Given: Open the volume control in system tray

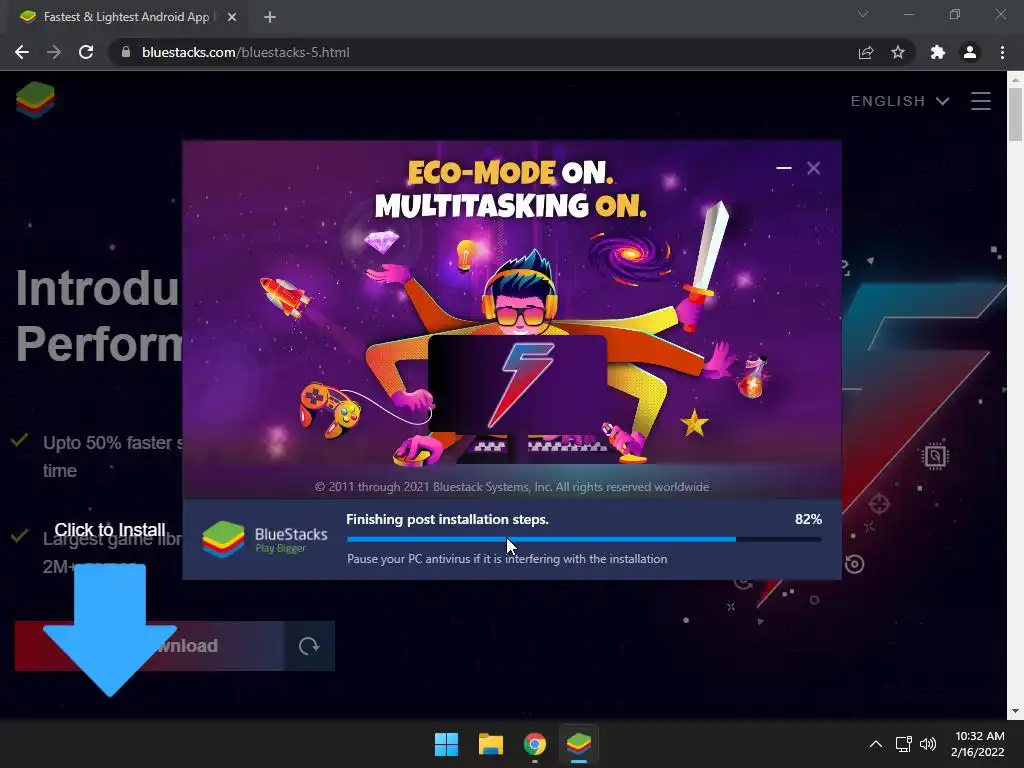Looking at the screenshot, I should pos(928,744).
